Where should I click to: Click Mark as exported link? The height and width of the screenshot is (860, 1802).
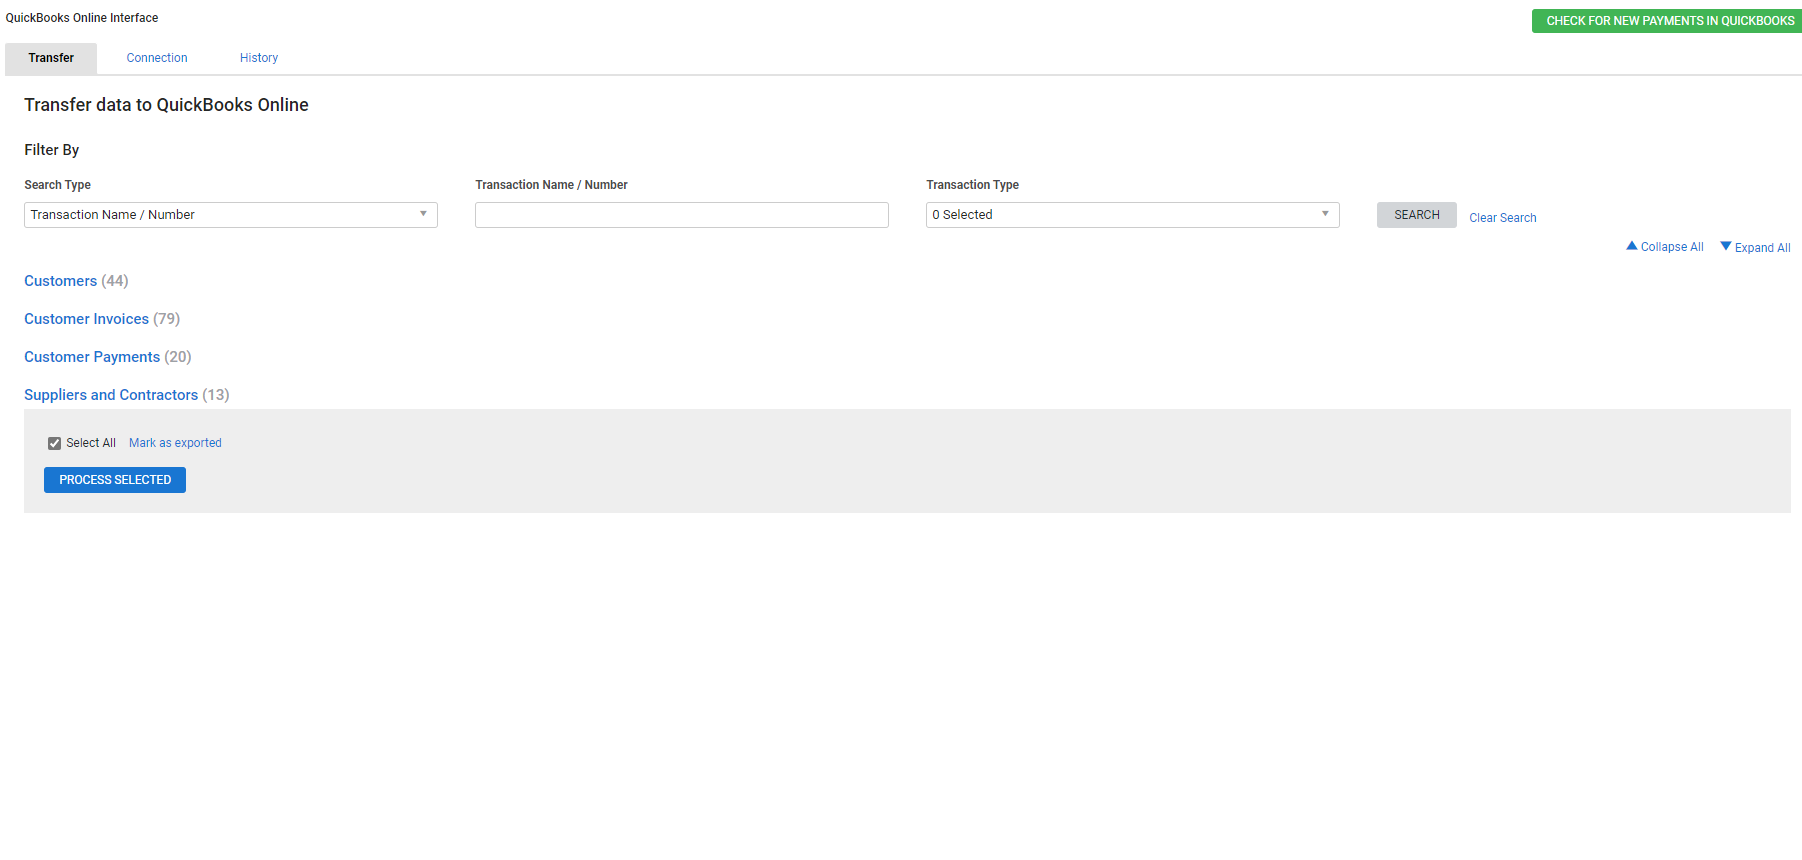pyautogui.click(x=175, y=443)
